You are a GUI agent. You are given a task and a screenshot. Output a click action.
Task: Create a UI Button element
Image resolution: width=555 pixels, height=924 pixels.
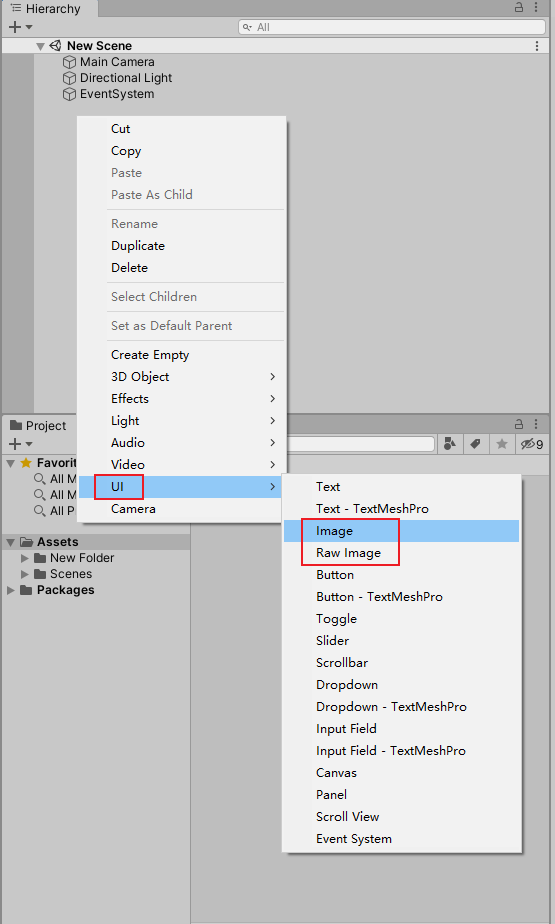click(401, 575)
